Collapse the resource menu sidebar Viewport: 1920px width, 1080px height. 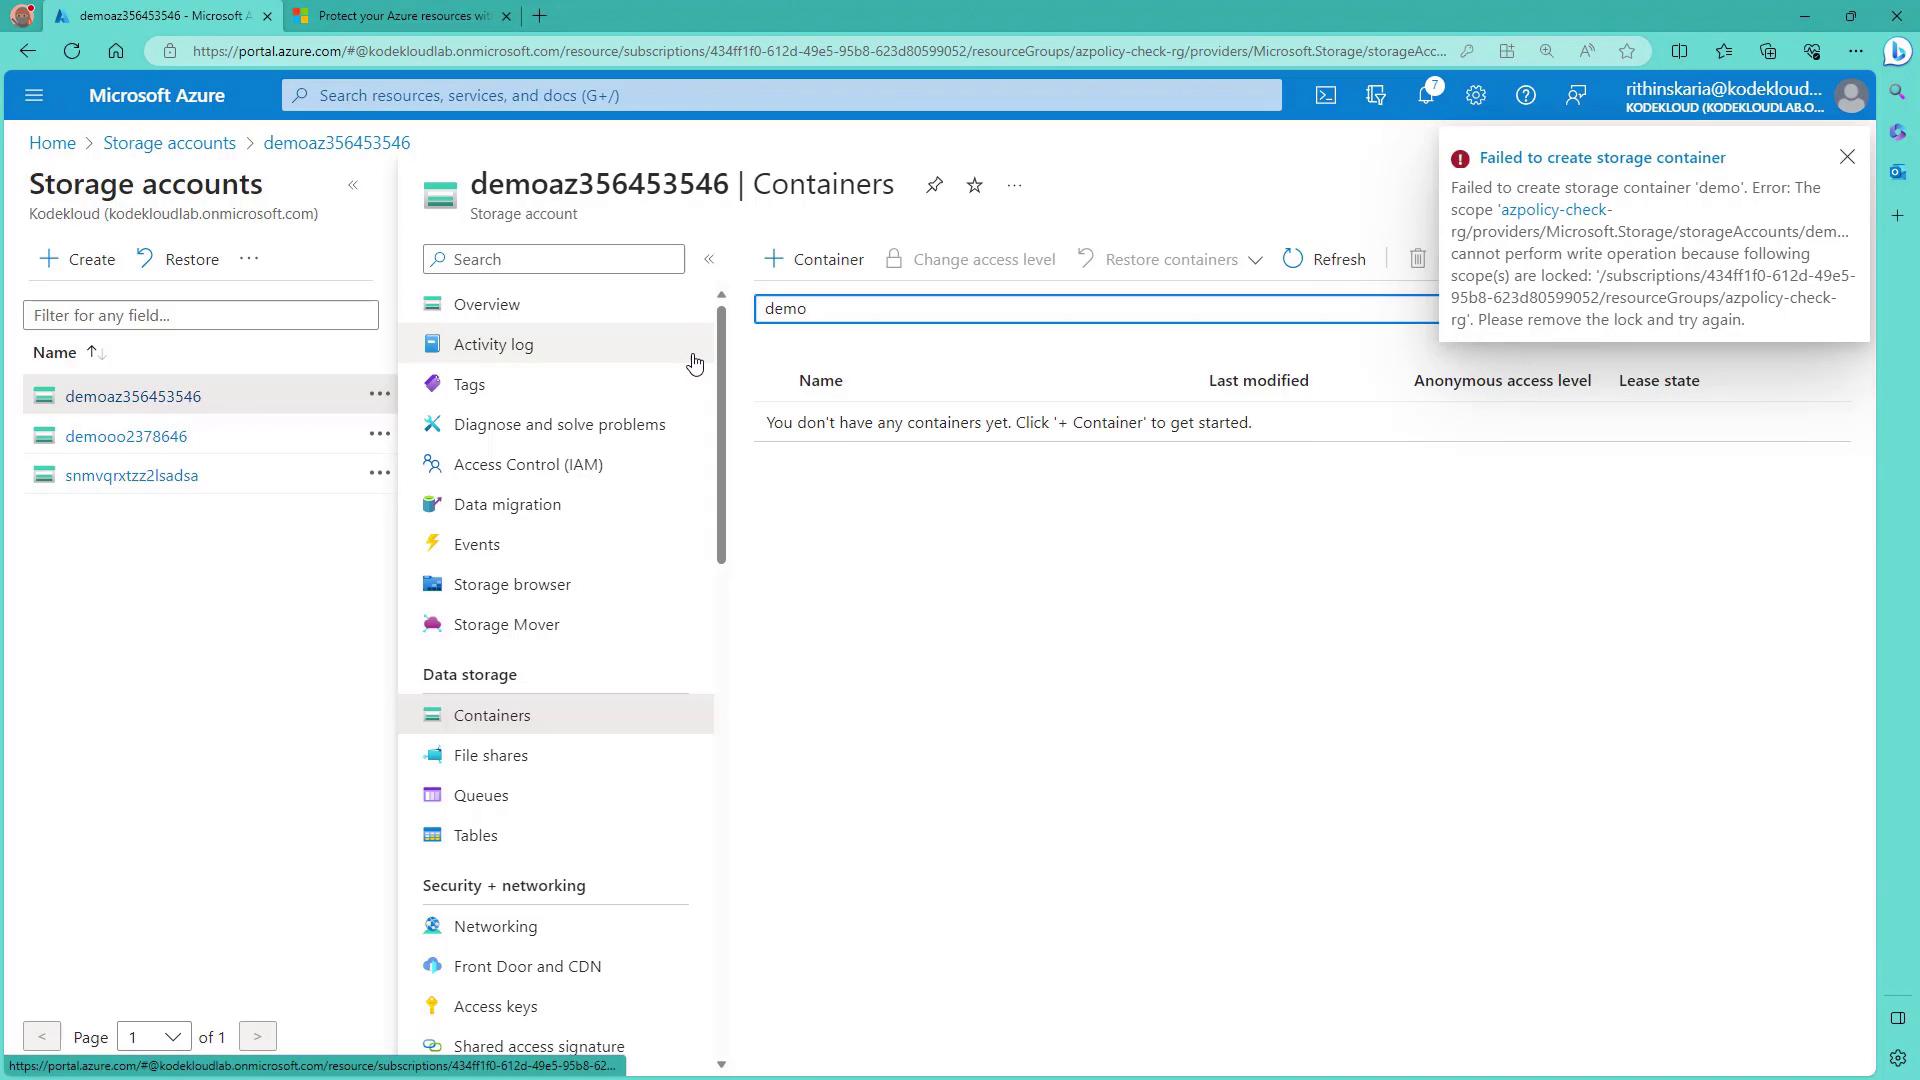pyautogui.click(x=709, y=259)
